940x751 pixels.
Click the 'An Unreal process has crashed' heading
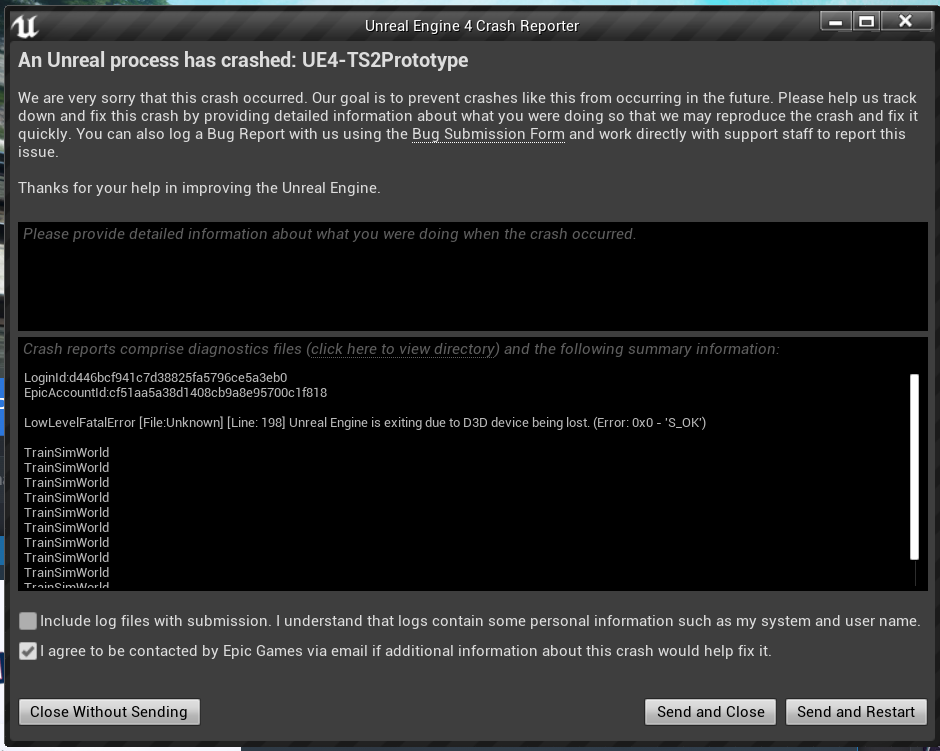click(x=243, y=60)
